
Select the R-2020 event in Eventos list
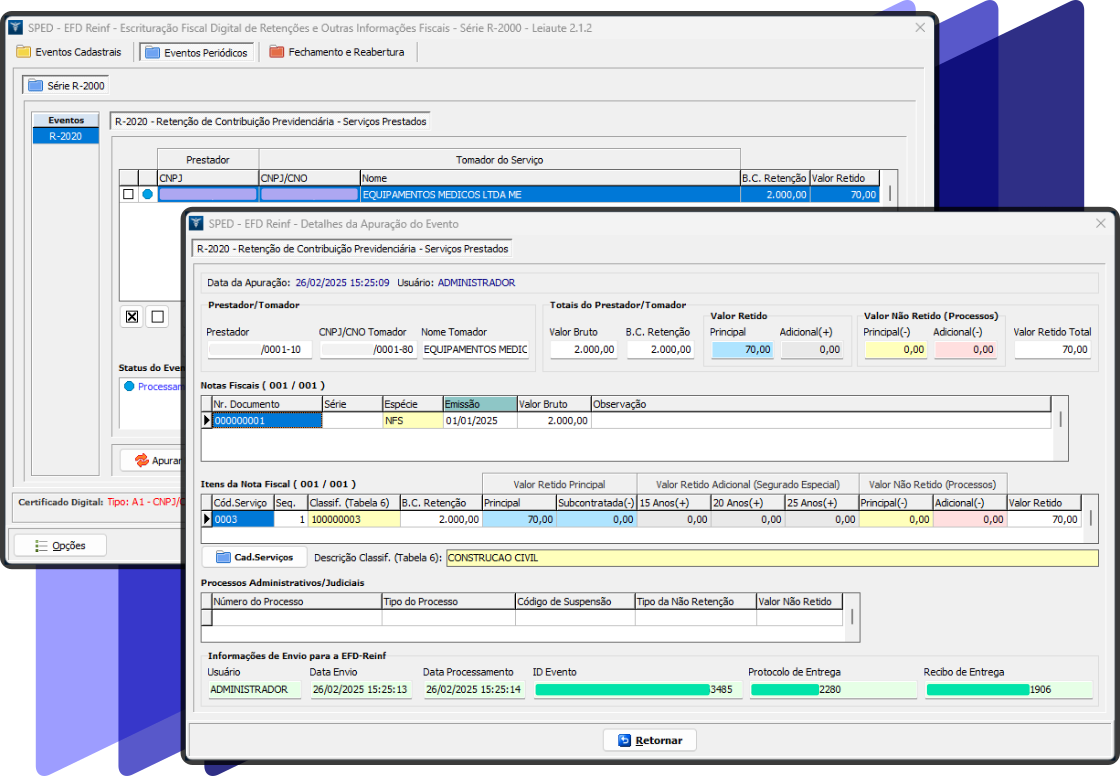pos(66,136)
